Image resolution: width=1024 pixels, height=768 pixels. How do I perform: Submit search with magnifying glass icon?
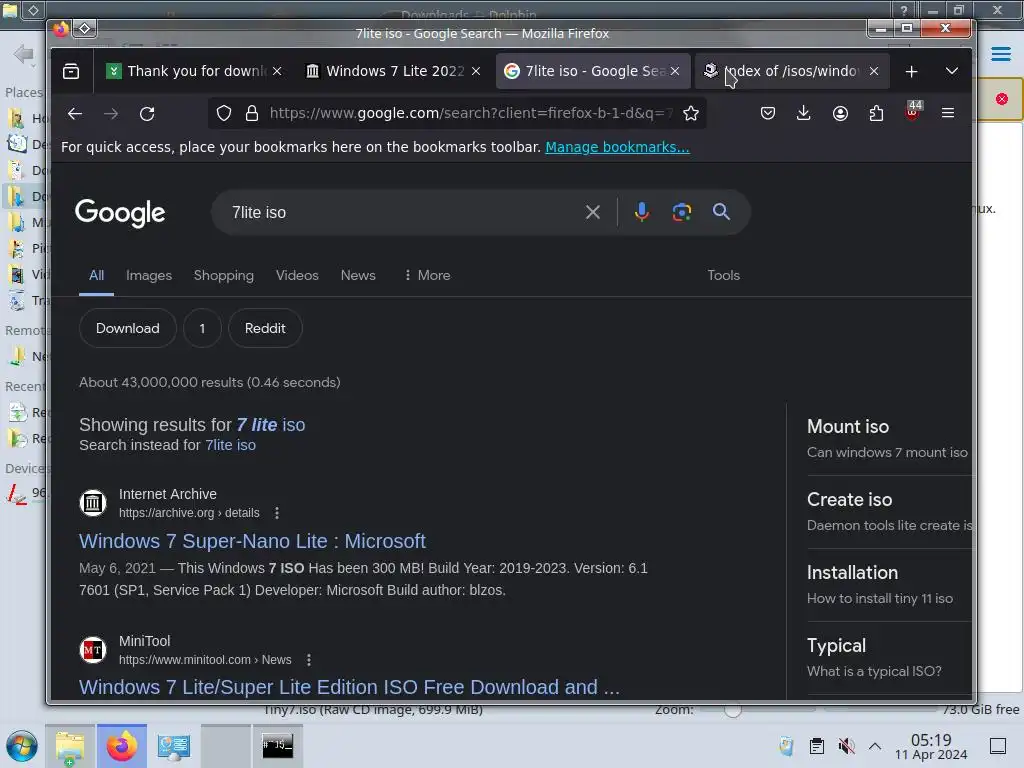(721, 212)
